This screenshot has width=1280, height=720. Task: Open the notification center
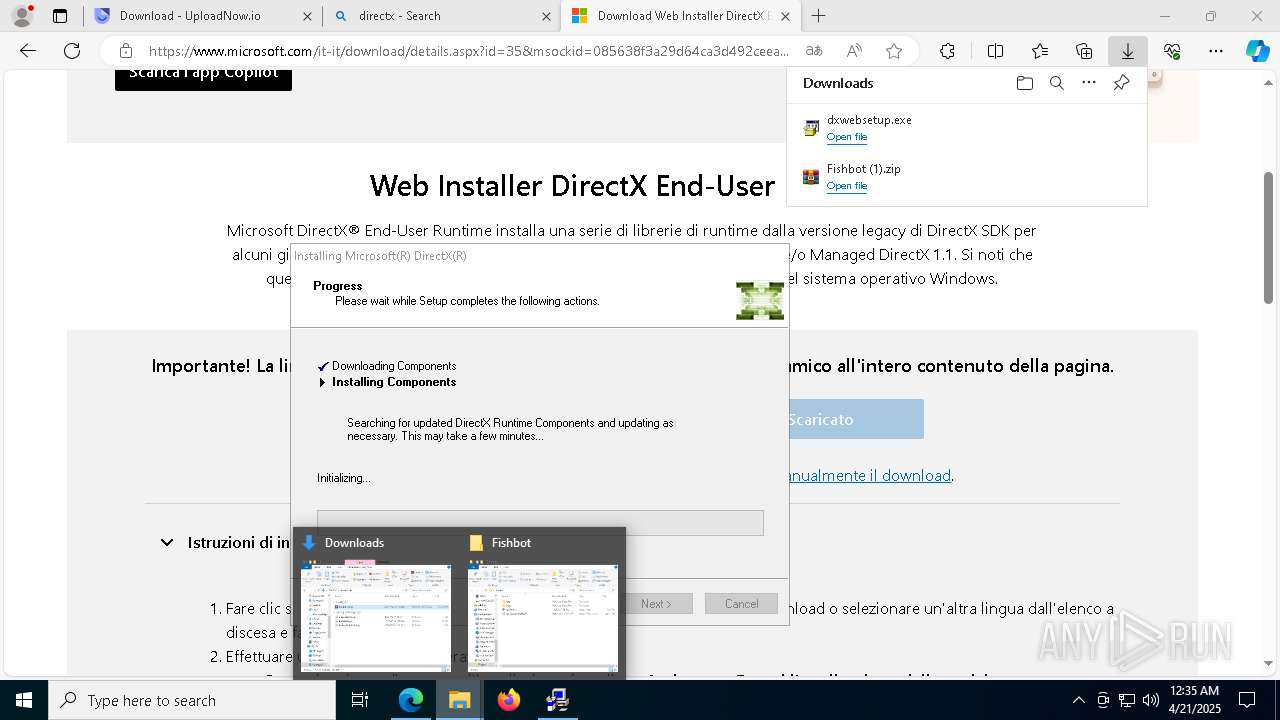pos(1247,700)
